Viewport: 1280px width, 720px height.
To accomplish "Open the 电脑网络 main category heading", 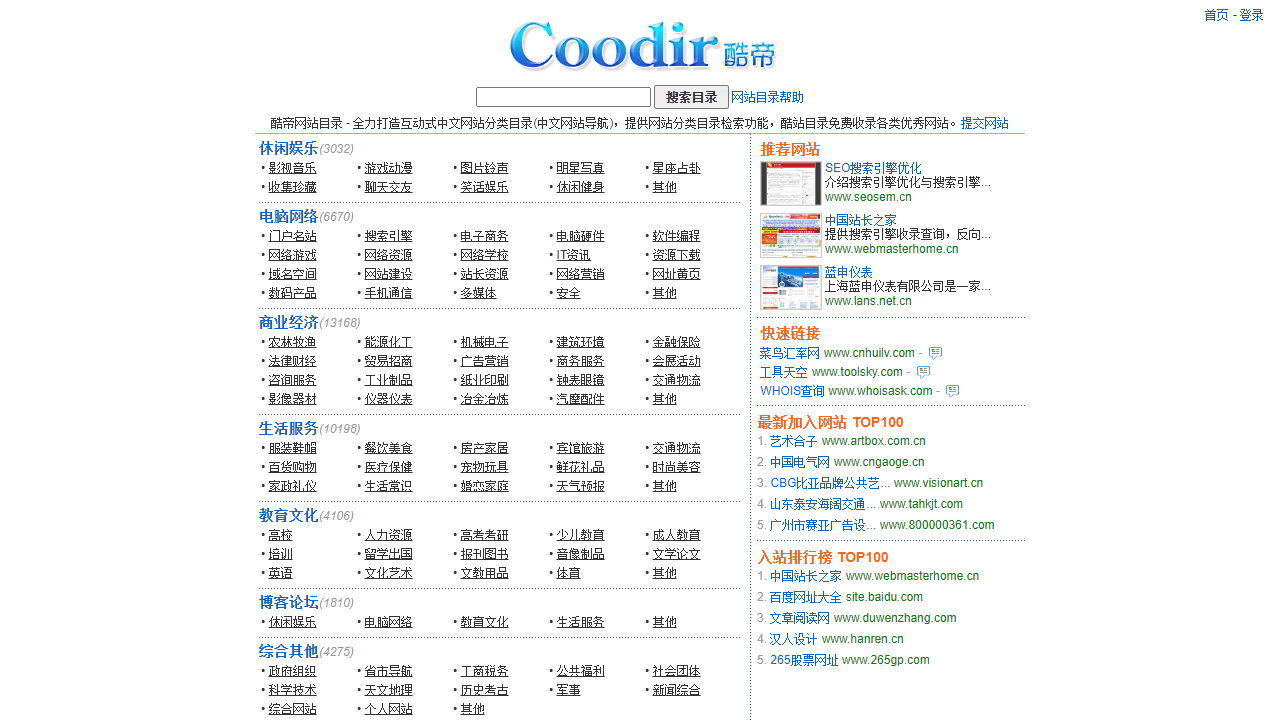I will (x=288, y=216).
